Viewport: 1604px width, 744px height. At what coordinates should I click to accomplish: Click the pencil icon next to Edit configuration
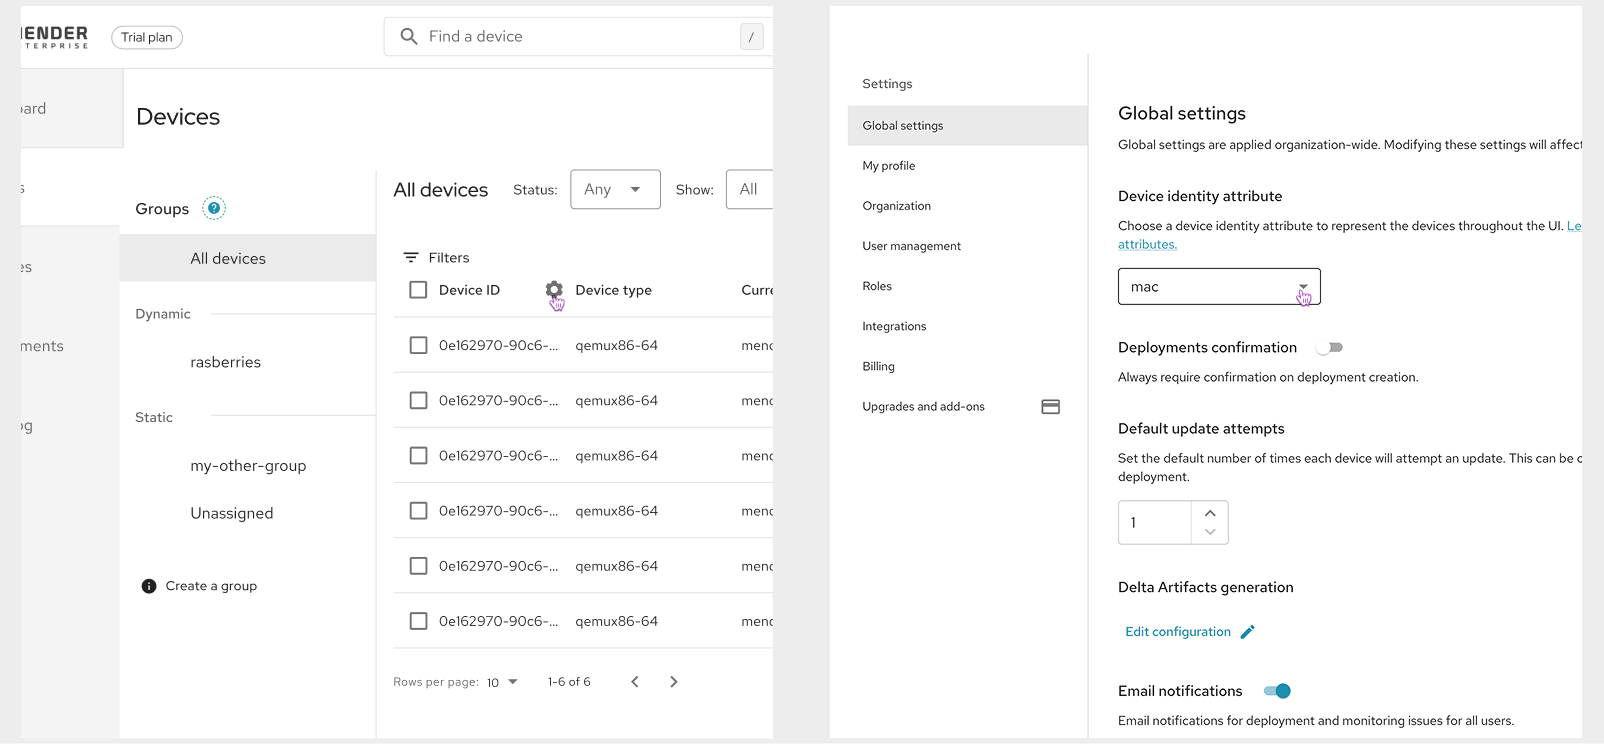point(1247,632)
